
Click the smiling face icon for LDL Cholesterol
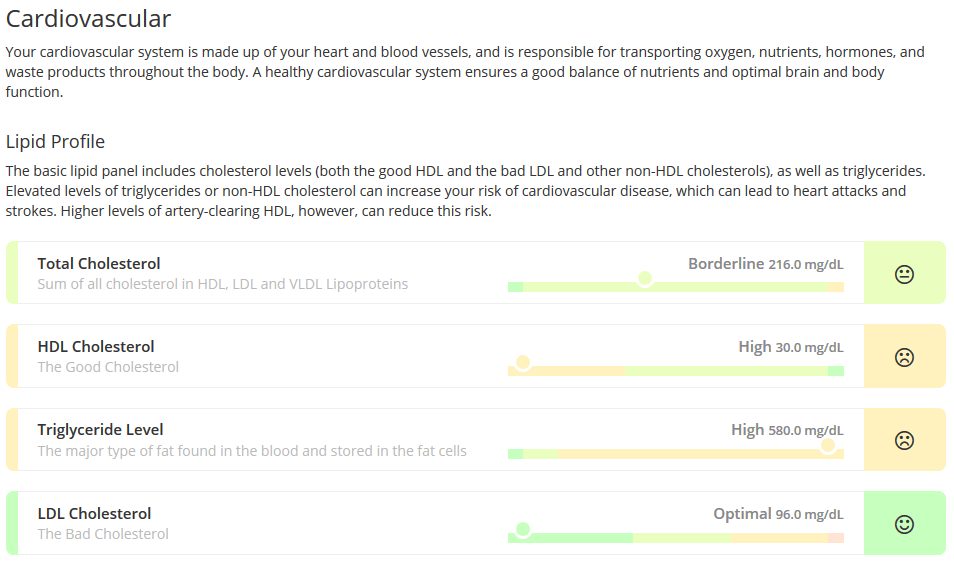904,524
